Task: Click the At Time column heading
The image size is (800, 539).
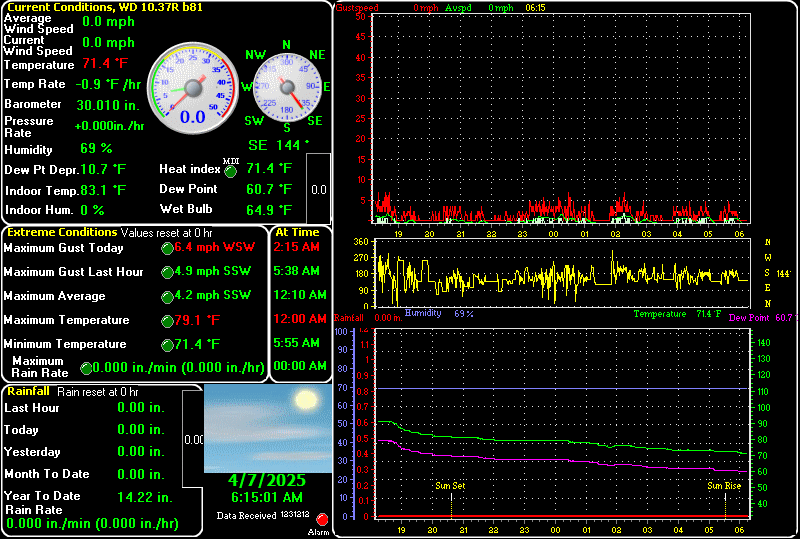Action: point(297,232)
